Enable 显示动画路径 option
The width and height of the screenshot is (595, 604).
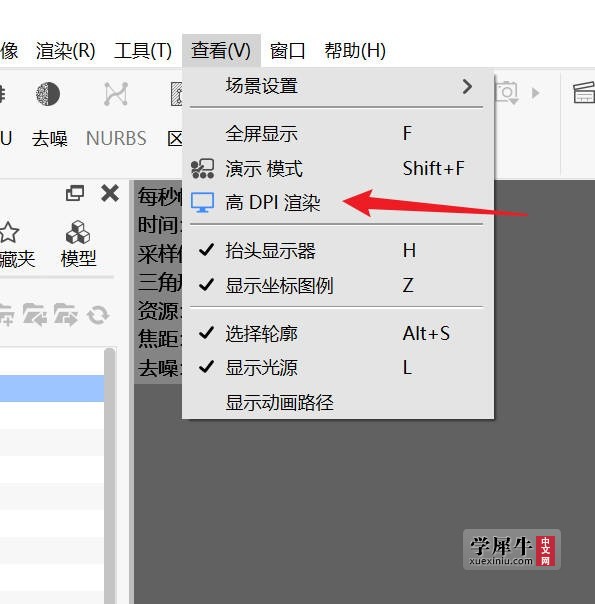(x=338, y=402)
